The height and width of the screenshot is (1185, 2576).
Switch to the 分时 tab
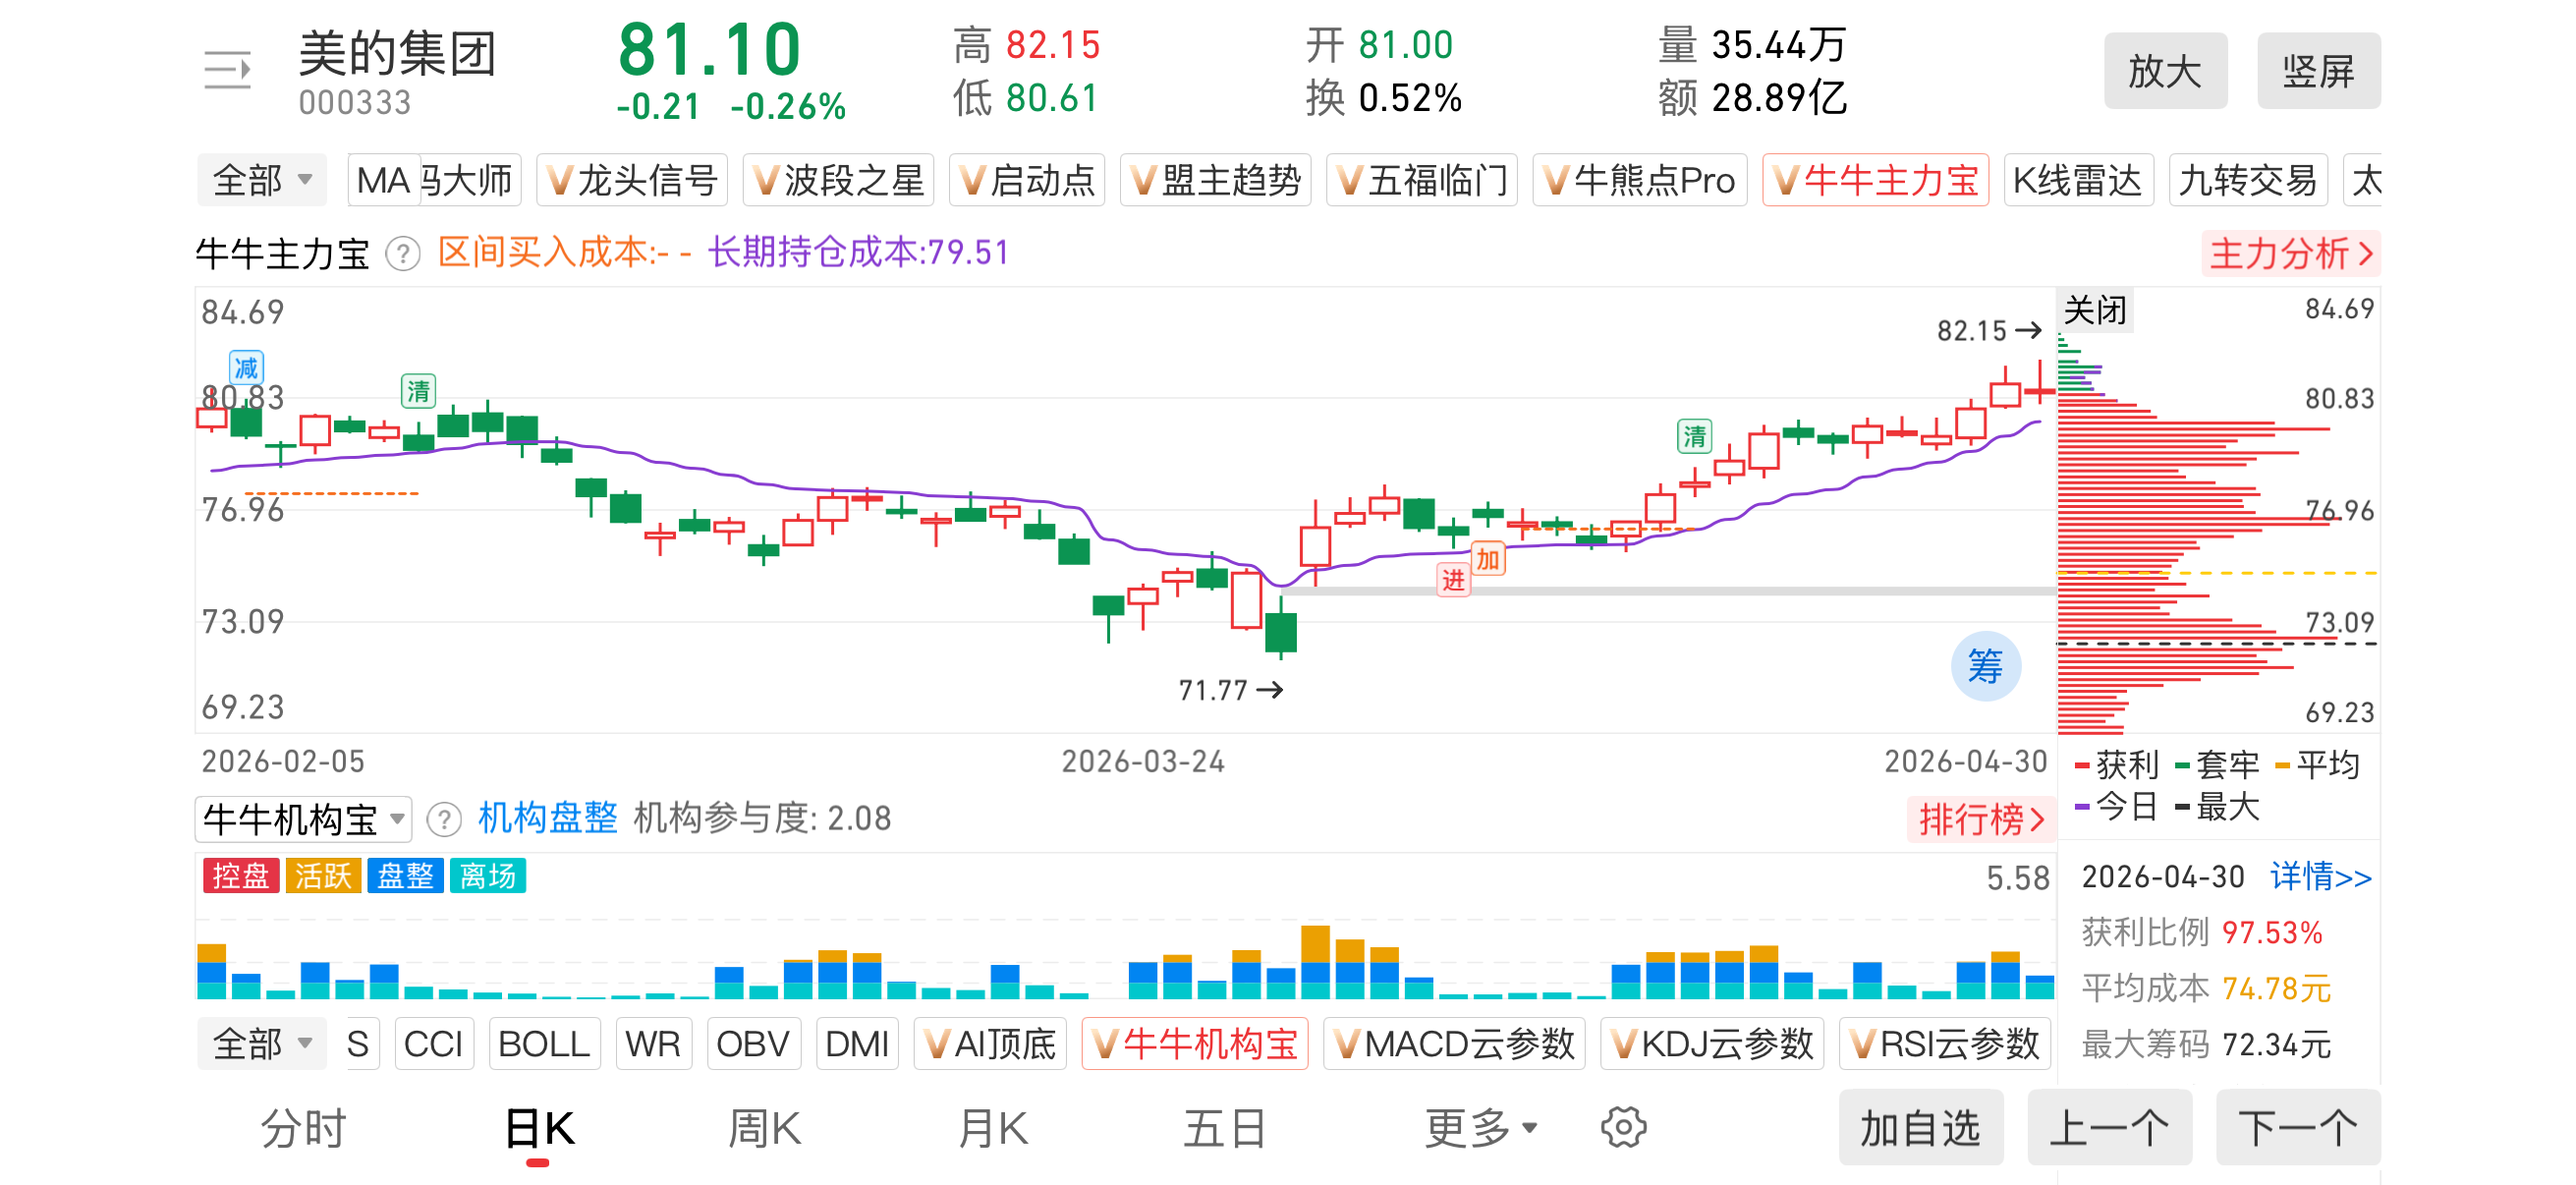(x=303, y=1128)
